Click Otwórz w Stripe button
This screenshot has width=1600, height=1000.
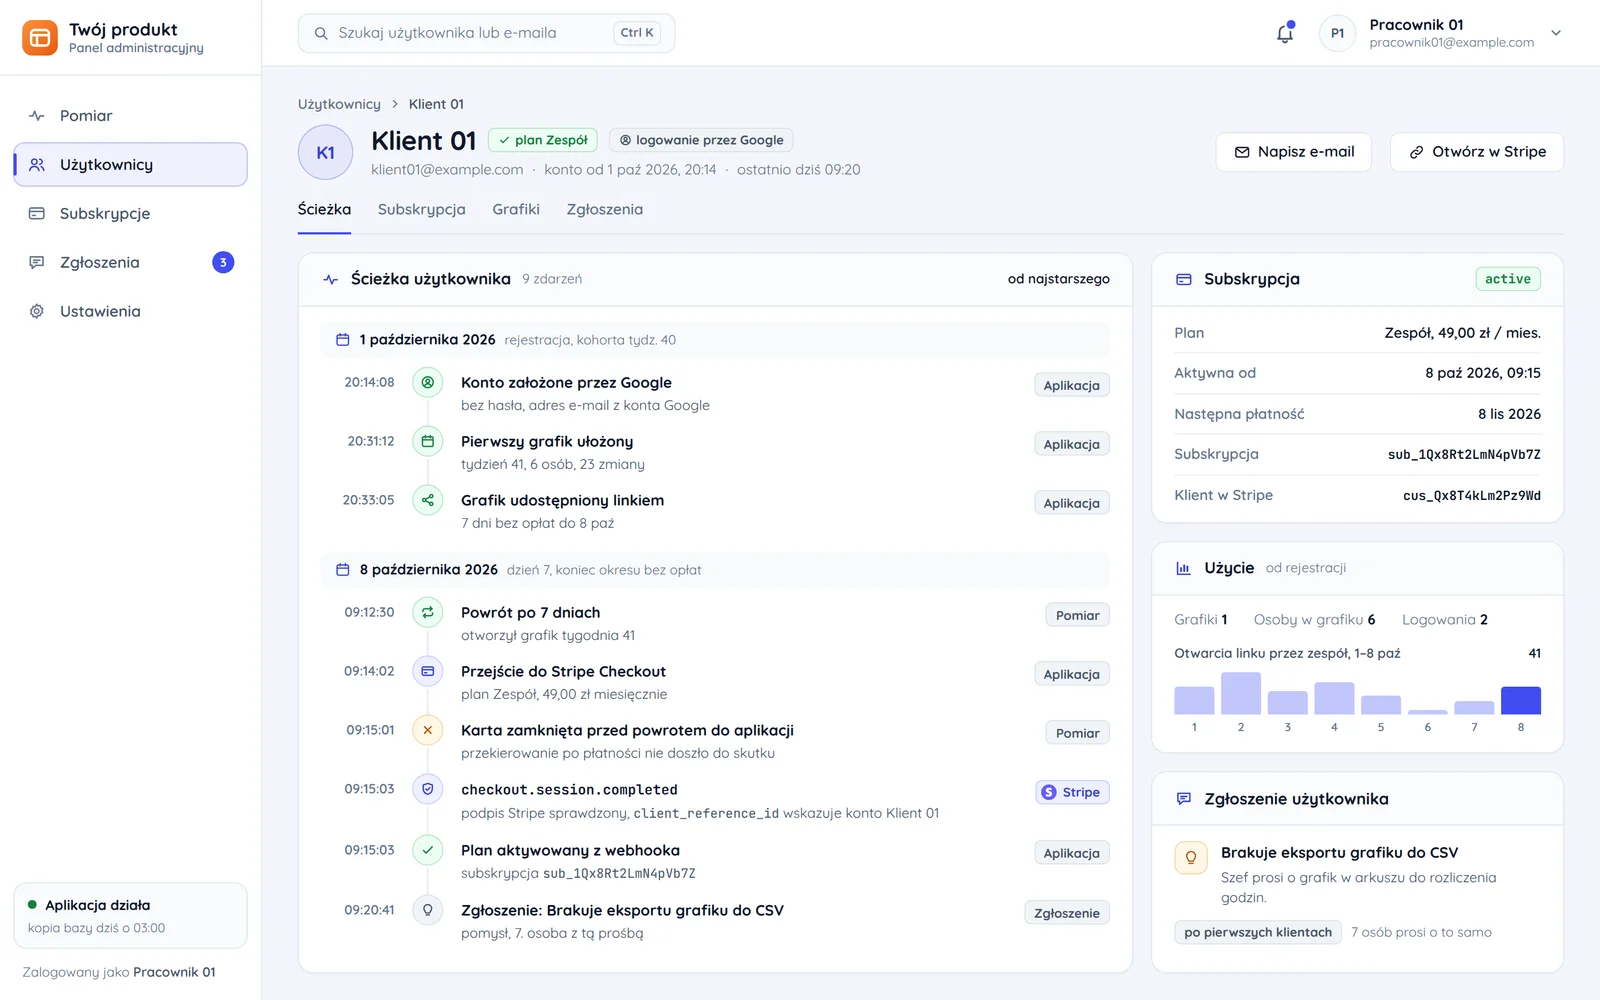[1477, 152]
